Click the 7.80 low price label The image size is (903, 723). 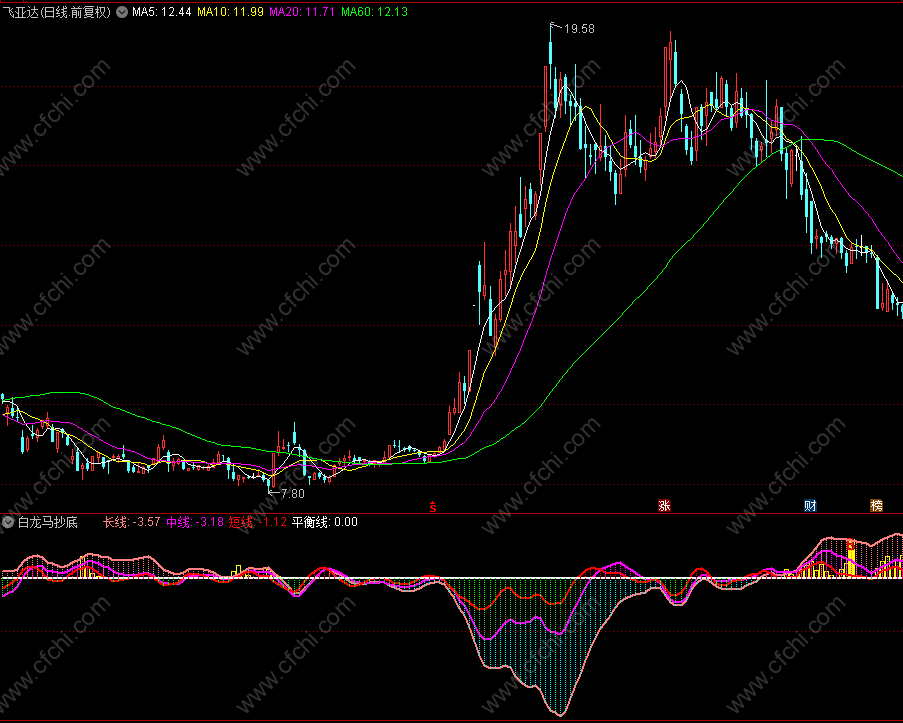point(293,494)
